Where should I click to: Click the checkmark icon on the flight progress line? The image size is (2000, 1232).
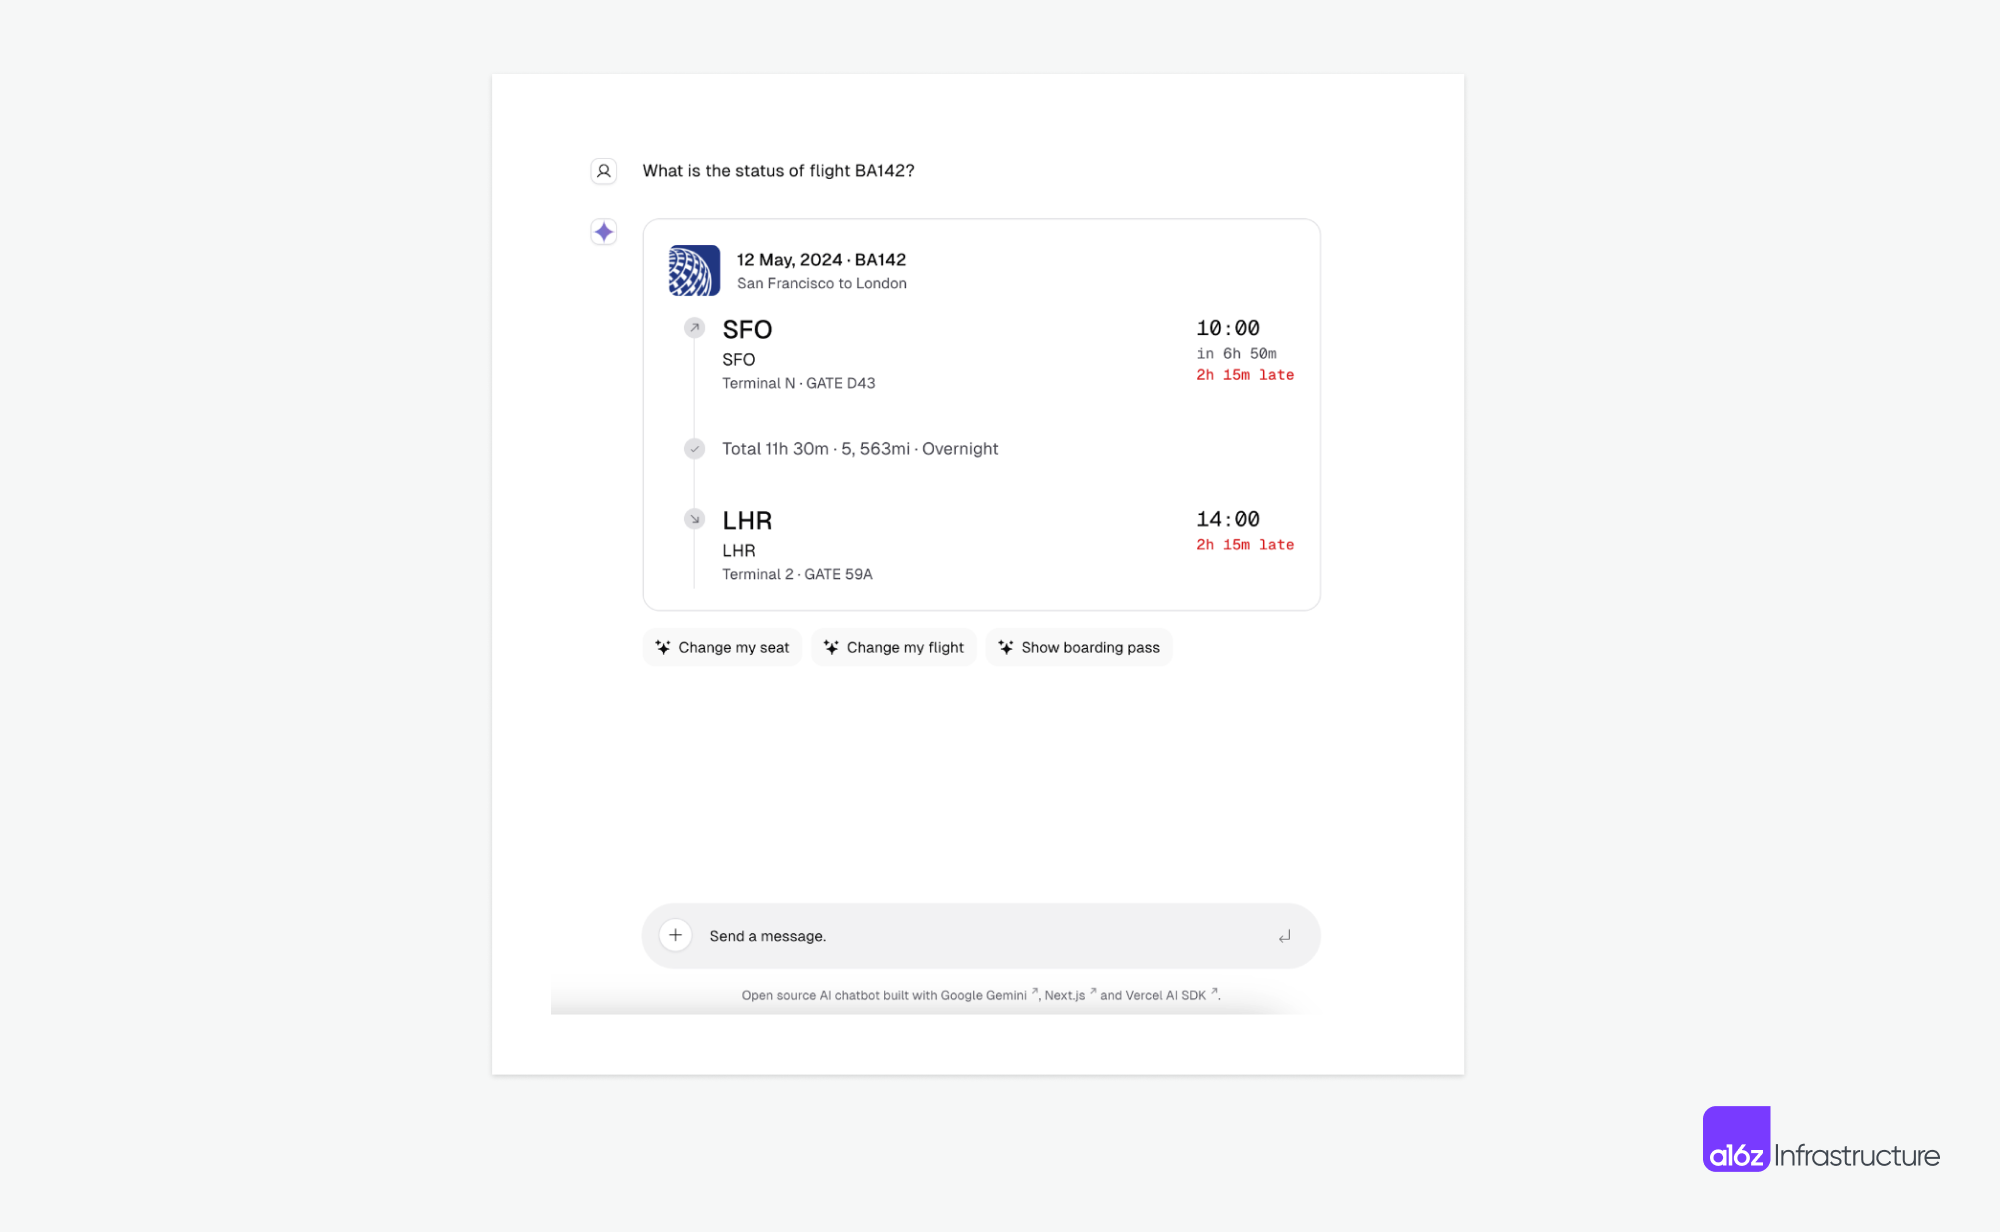click(x=694, y=448)
